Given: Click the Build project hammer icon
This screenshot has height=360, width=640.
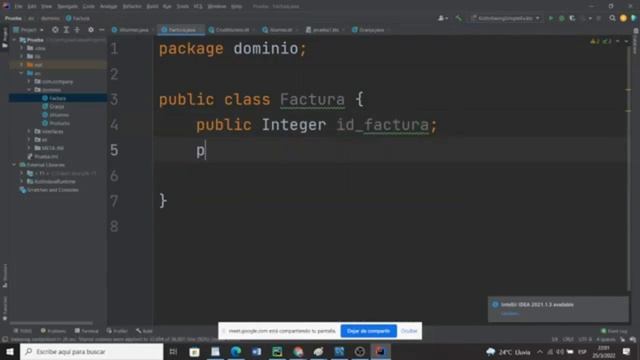Looking at the screenshot, I should tap(459, 18).
